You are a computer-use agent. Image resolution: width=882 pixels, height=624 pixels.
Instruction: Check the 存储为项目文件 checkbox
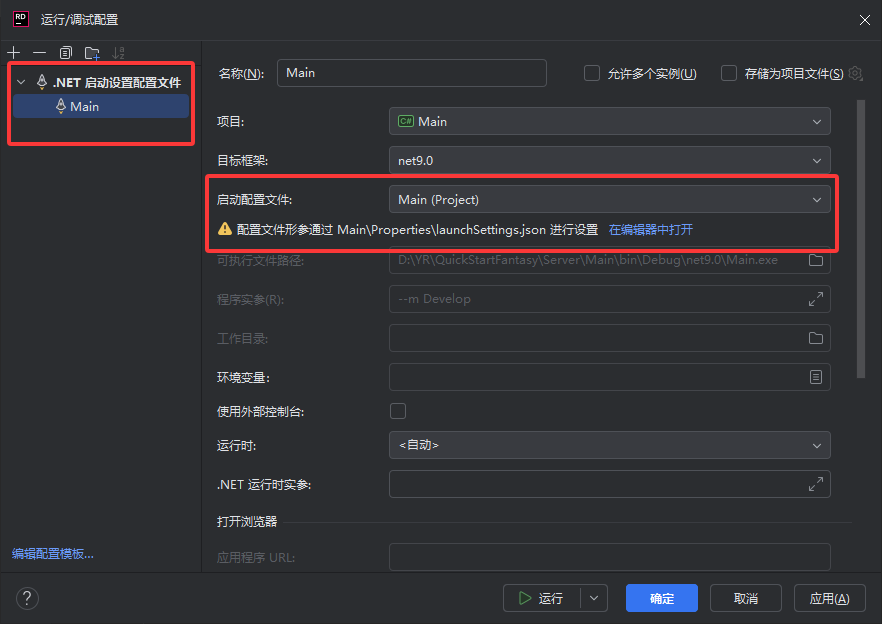(729, 73)
